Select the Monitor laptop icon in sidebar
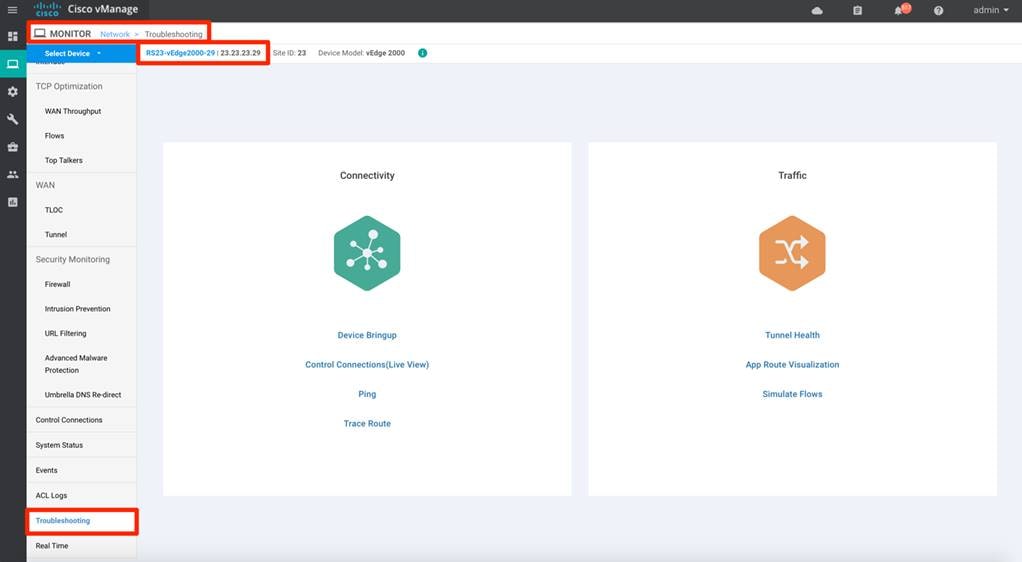 coord(12,64)
